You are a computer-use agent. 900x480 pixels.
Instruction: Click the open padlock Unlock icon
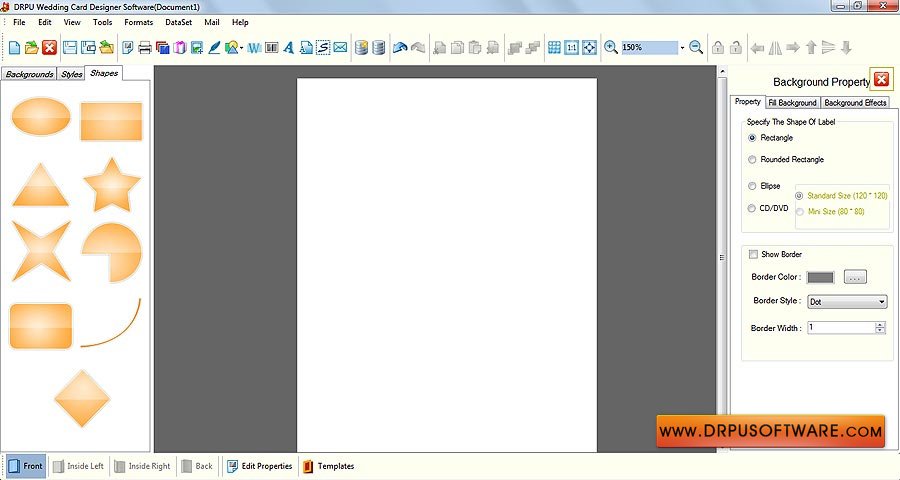pos(736,48)
